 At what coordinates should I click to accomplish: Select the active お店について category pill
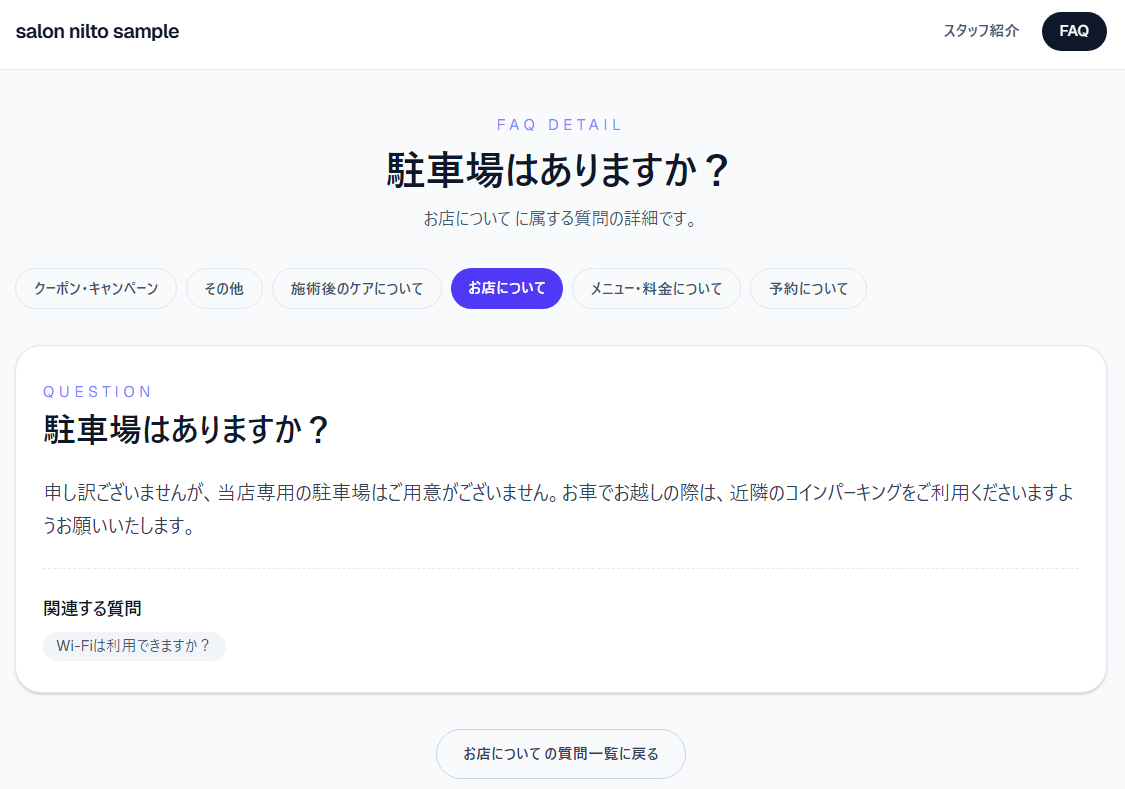click(x=507, y=289)
